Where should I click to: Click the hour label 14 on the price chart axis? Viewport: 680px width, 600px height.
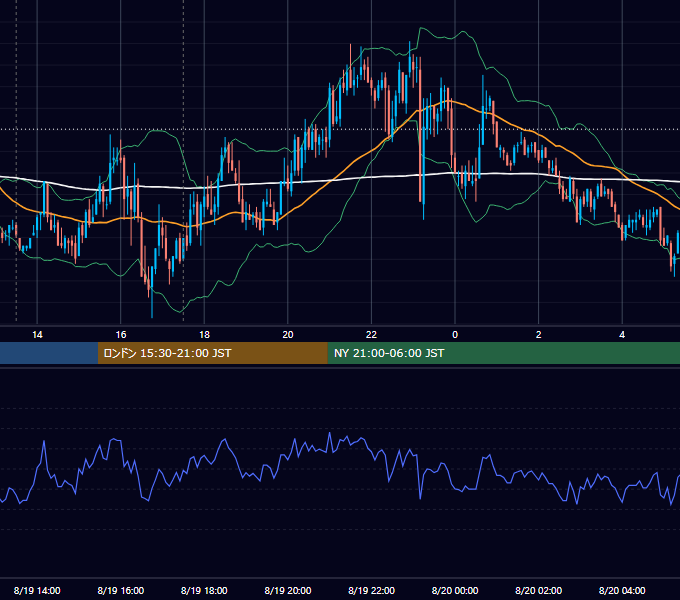pyautogui.click(x=37, y=335)
